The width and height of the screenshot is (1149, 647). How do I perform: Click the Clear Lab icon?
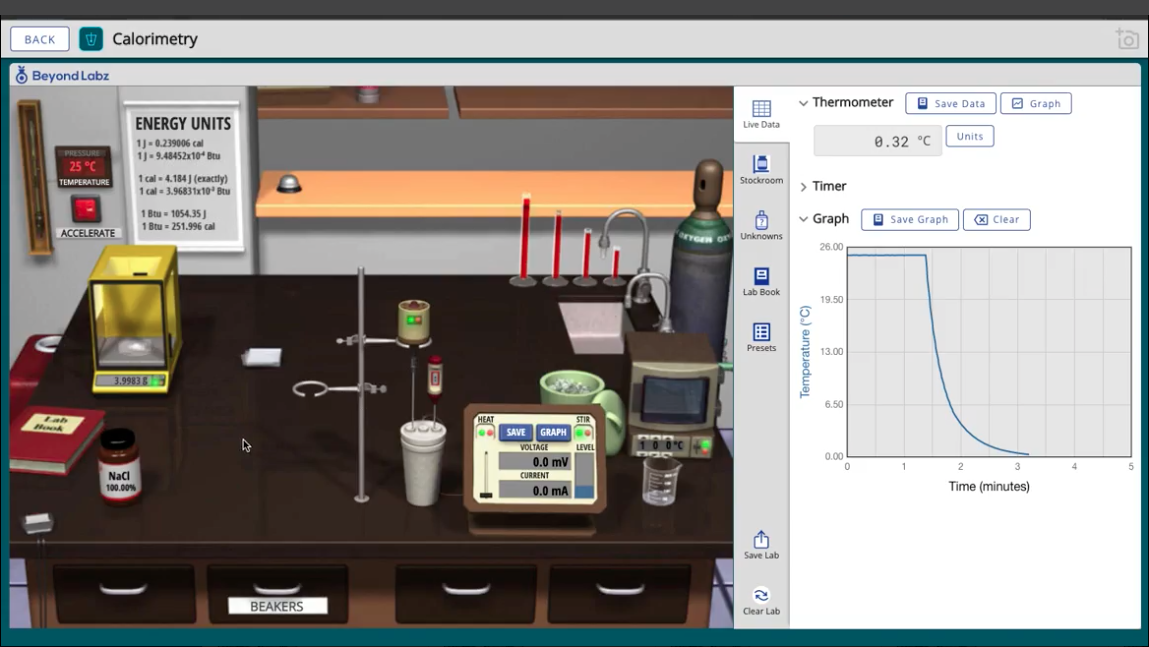point(761,597)
